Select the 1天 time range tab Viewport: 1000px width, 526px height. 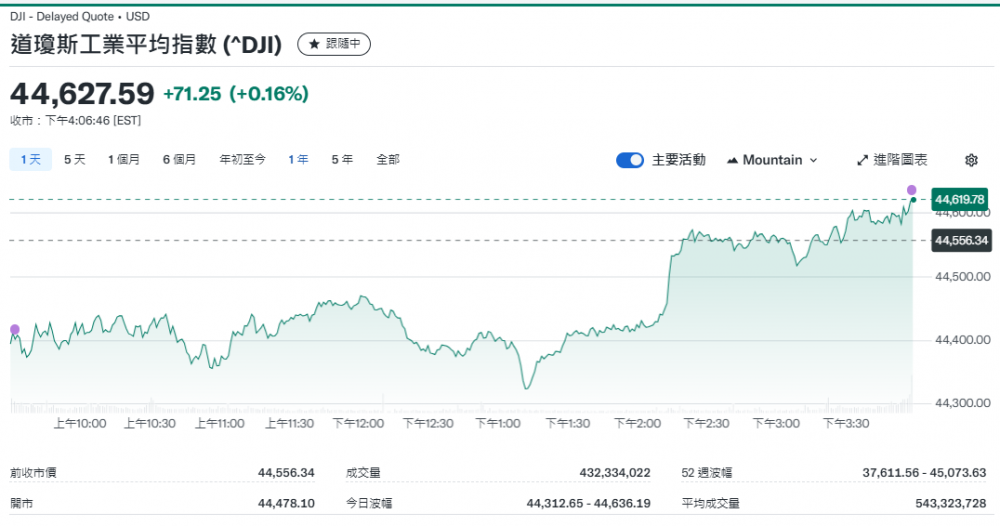coord(30,159)
